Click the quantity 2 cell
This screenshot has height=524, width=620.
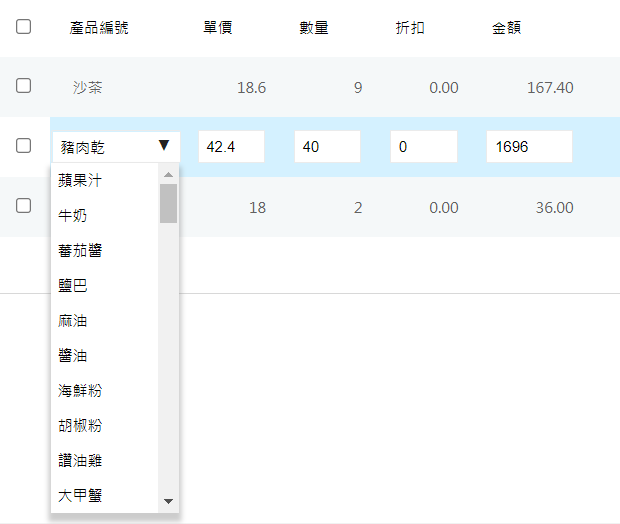click(x=358, y=208)
